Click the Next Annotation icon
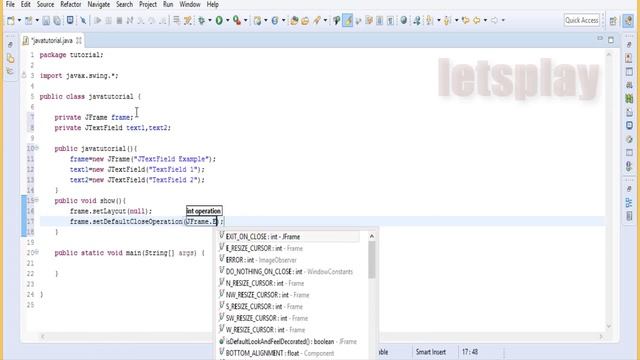 coord(429,20)
